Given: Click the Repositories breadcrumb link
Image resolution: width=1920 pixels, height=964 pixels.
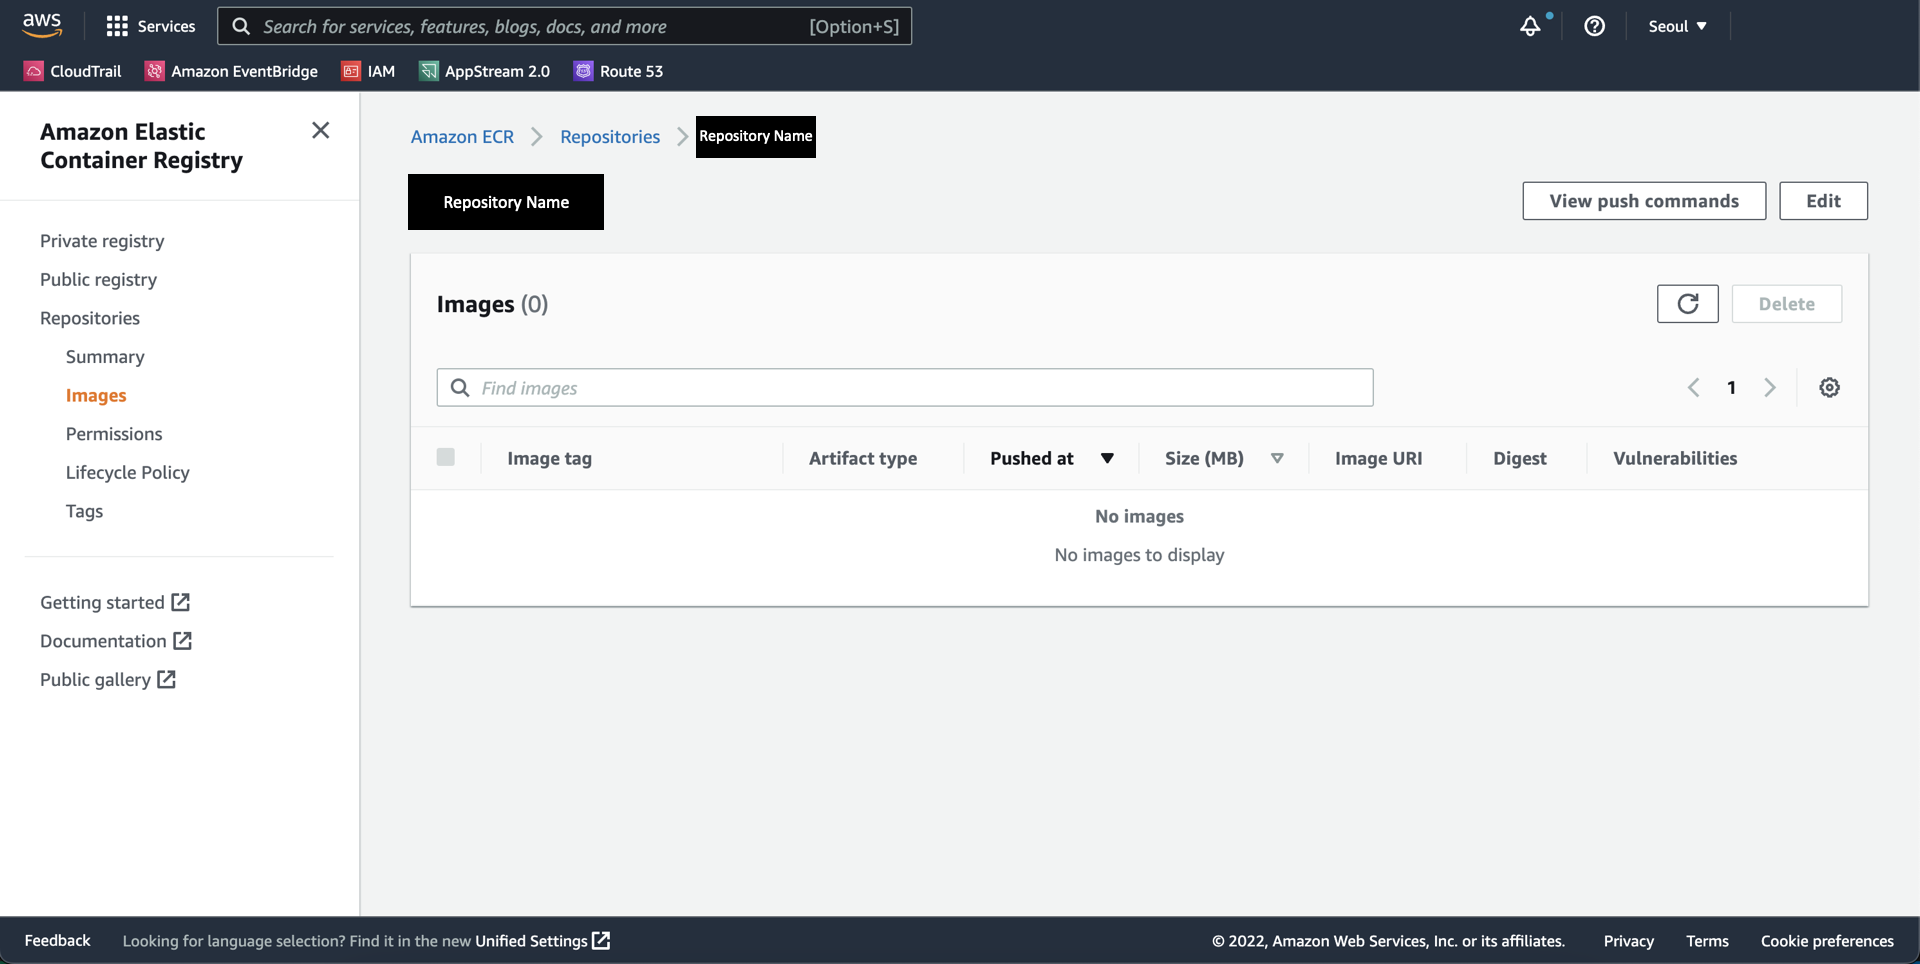Looking at the screenshot, I should pyautogui.click(x=609, y=137).
